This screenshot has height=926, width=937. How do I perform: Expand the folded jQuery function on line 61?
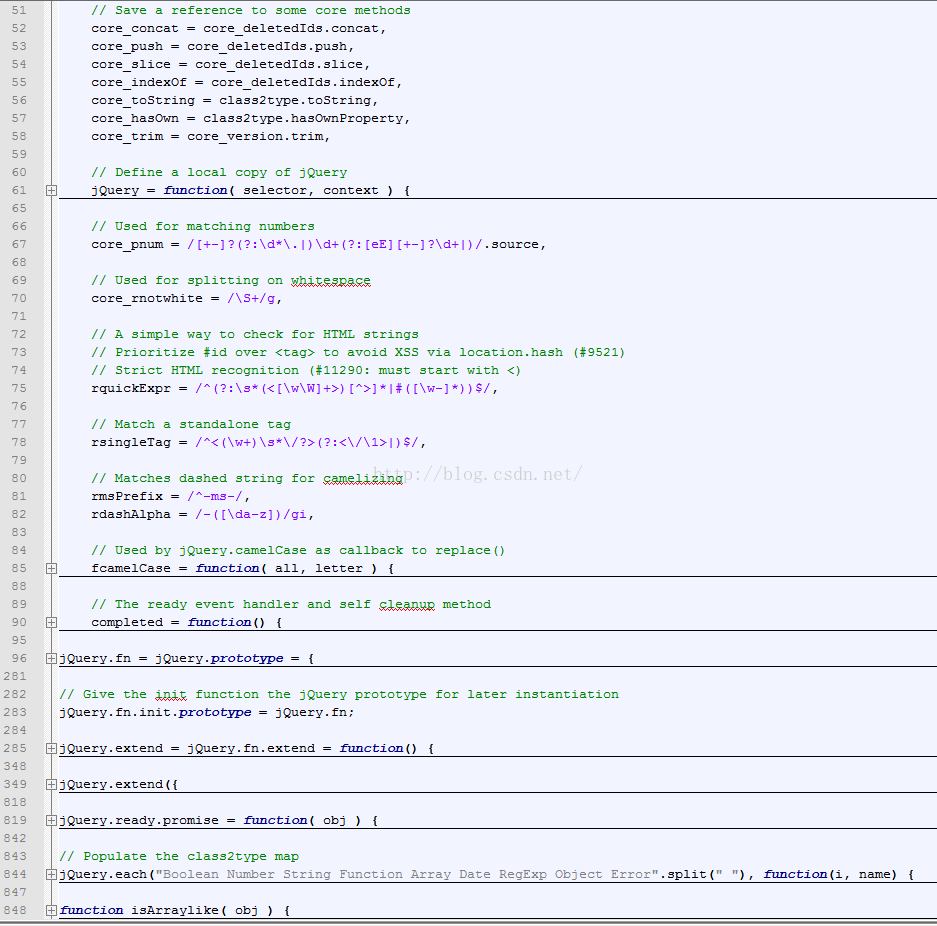pyautogui.click(x=51, y=191)
